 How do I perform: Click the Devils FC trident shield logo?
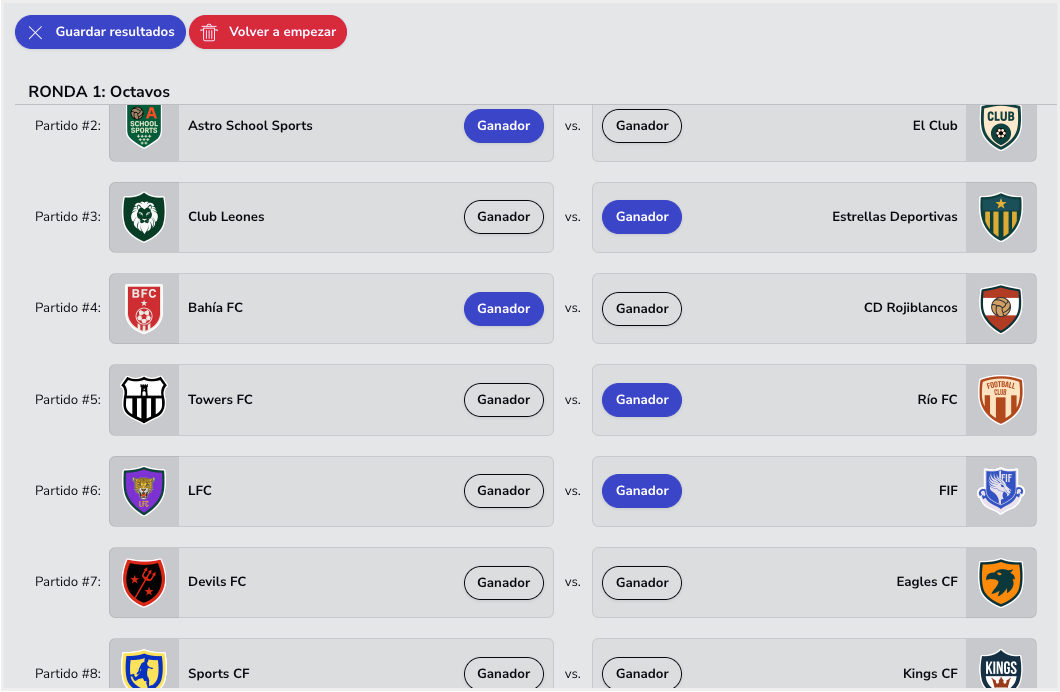(144, 582)
